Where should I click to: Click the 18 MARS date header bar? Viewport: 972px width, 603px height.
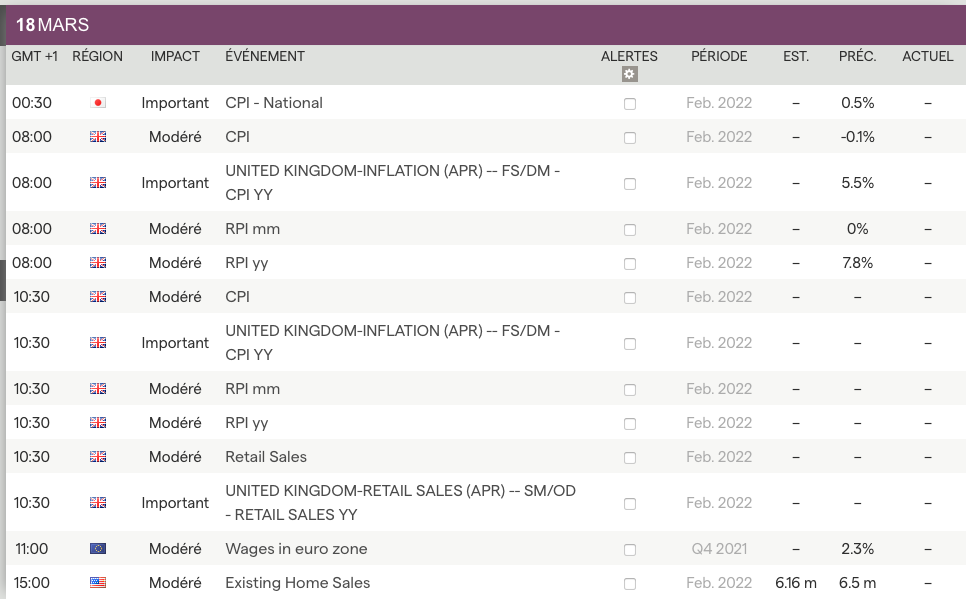click(x=486, y=24)
